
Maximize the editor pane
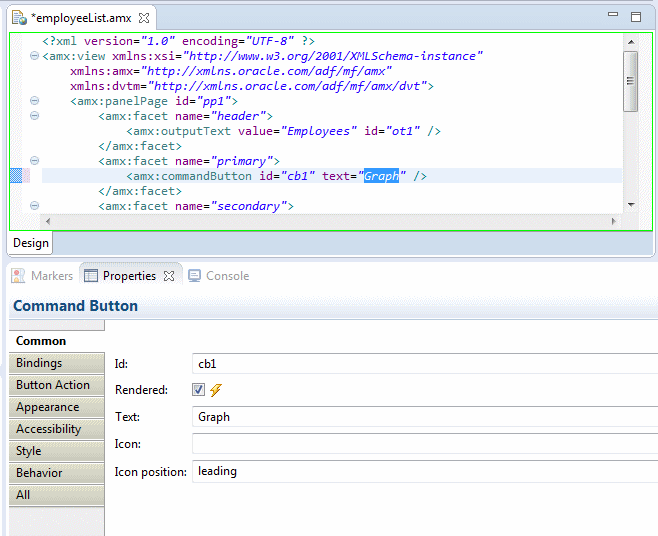(636, 17)
